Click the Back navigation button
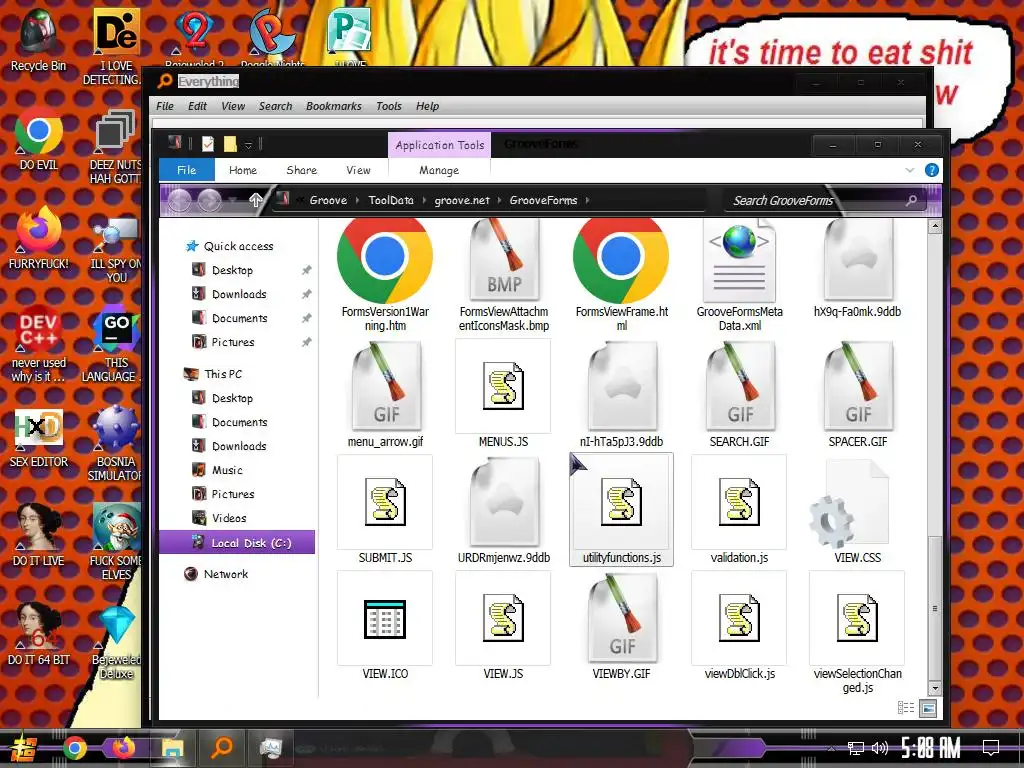 point(179,200)
